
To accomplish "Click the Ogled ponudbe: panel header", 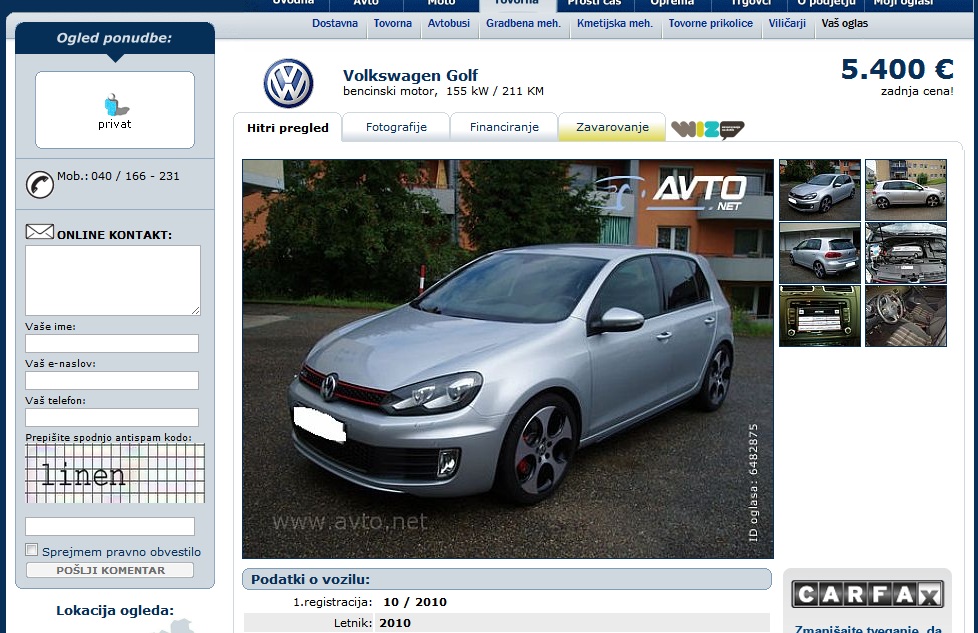I will pos(114,38).
